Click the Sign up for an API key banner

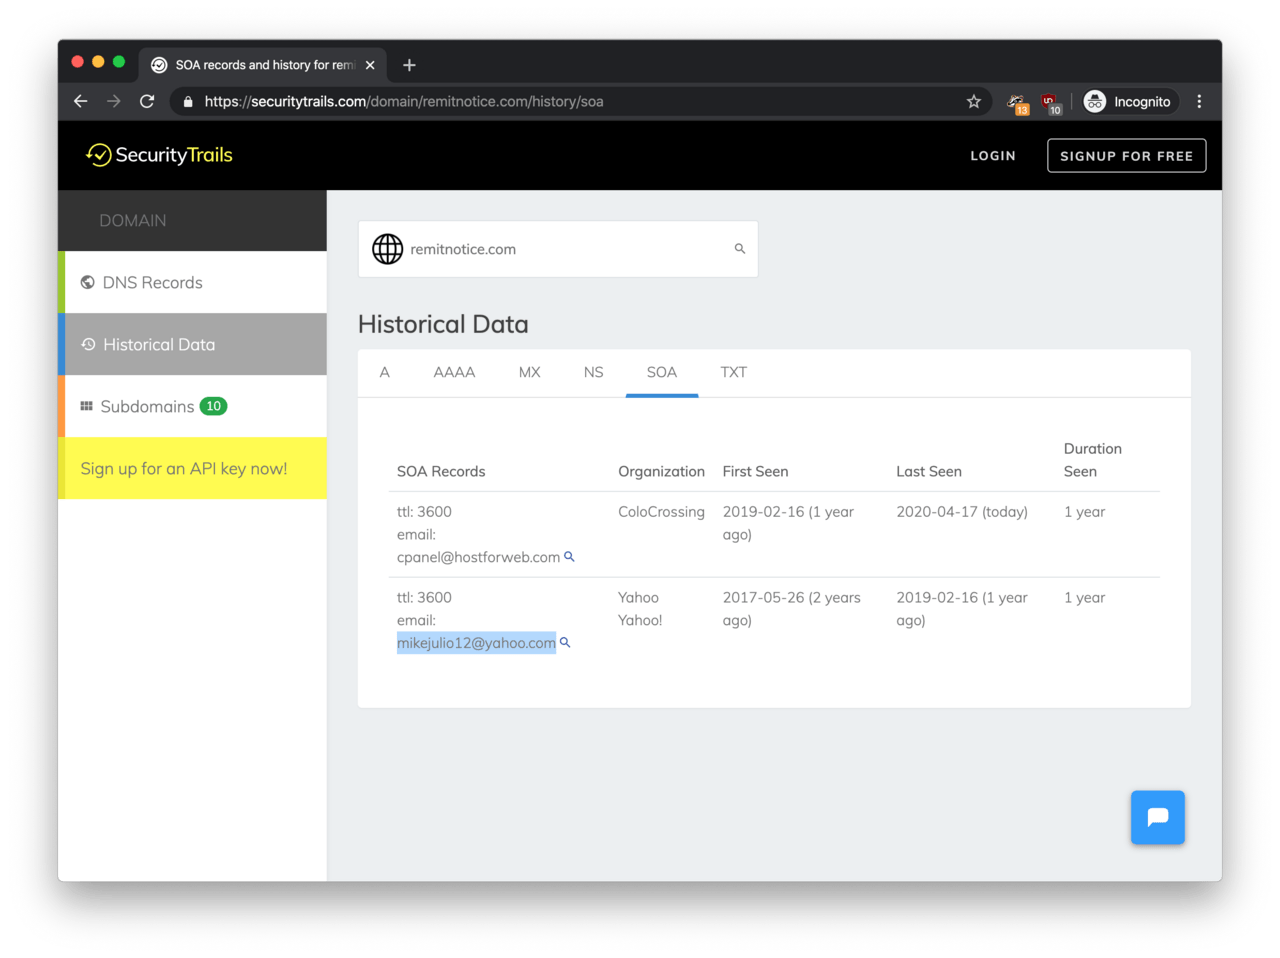point(192,468)
